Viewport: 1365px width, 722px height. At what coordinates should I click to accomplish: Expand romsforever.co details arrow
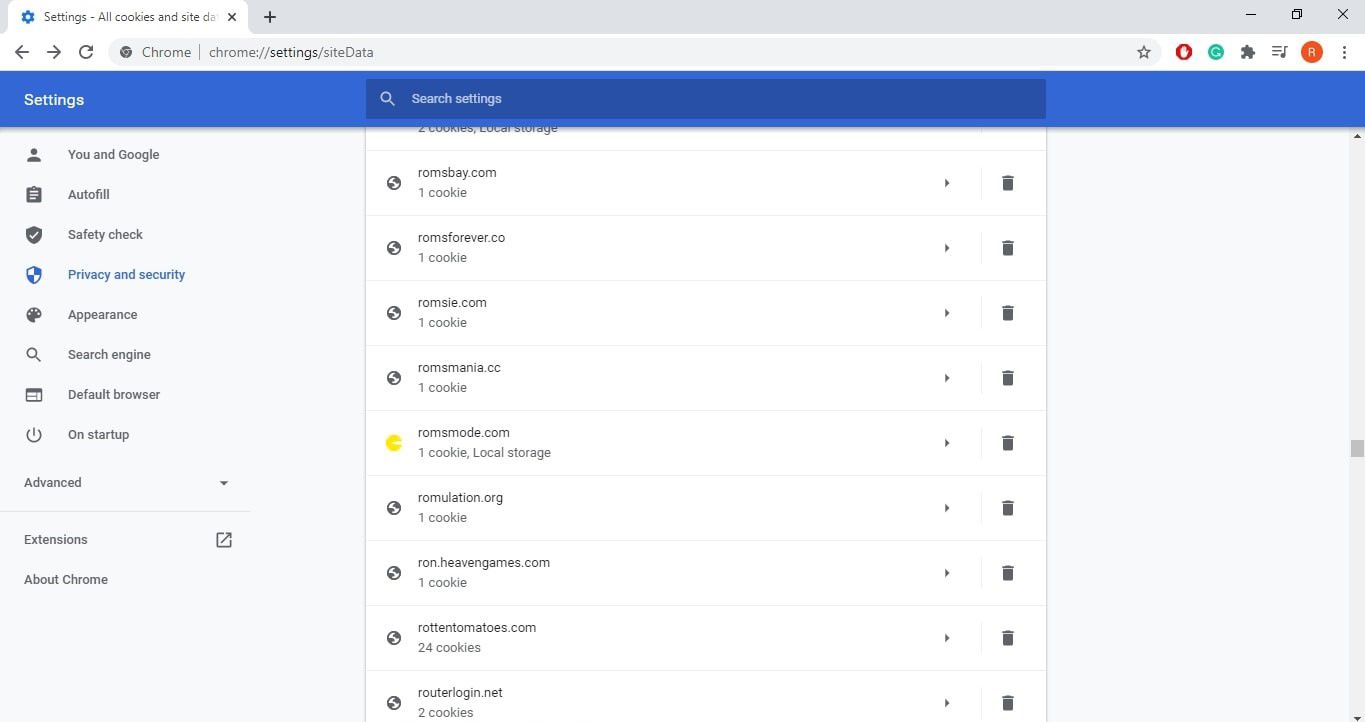click(x=946, y=248)
